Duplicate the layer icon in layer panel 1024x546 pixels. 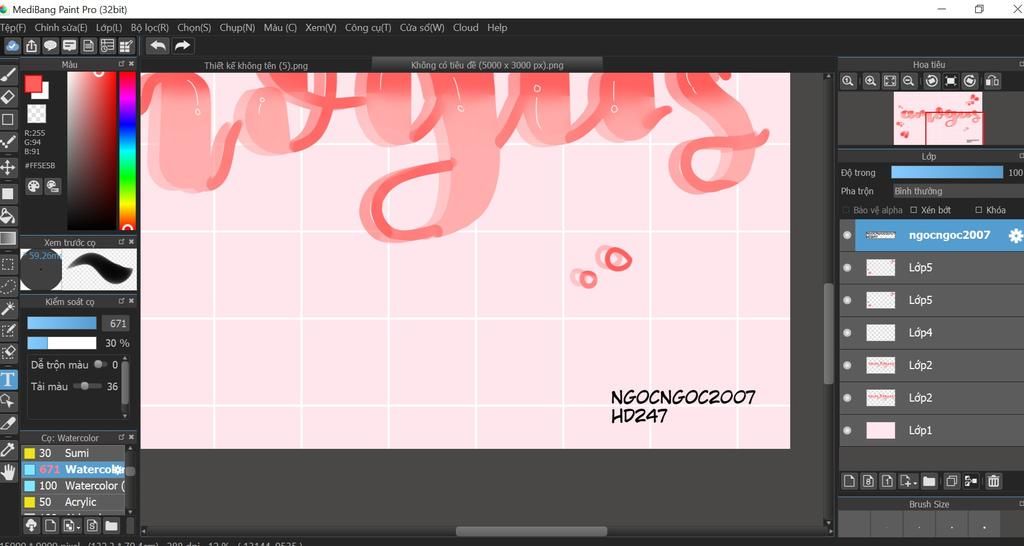tap(952, 481)
